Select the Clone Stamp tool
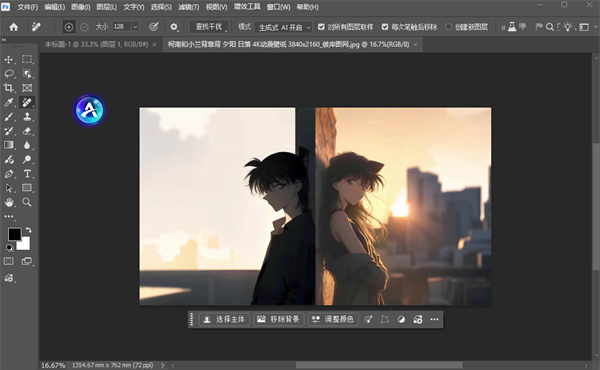Viewport: 600px width, 370px height. 27,117
